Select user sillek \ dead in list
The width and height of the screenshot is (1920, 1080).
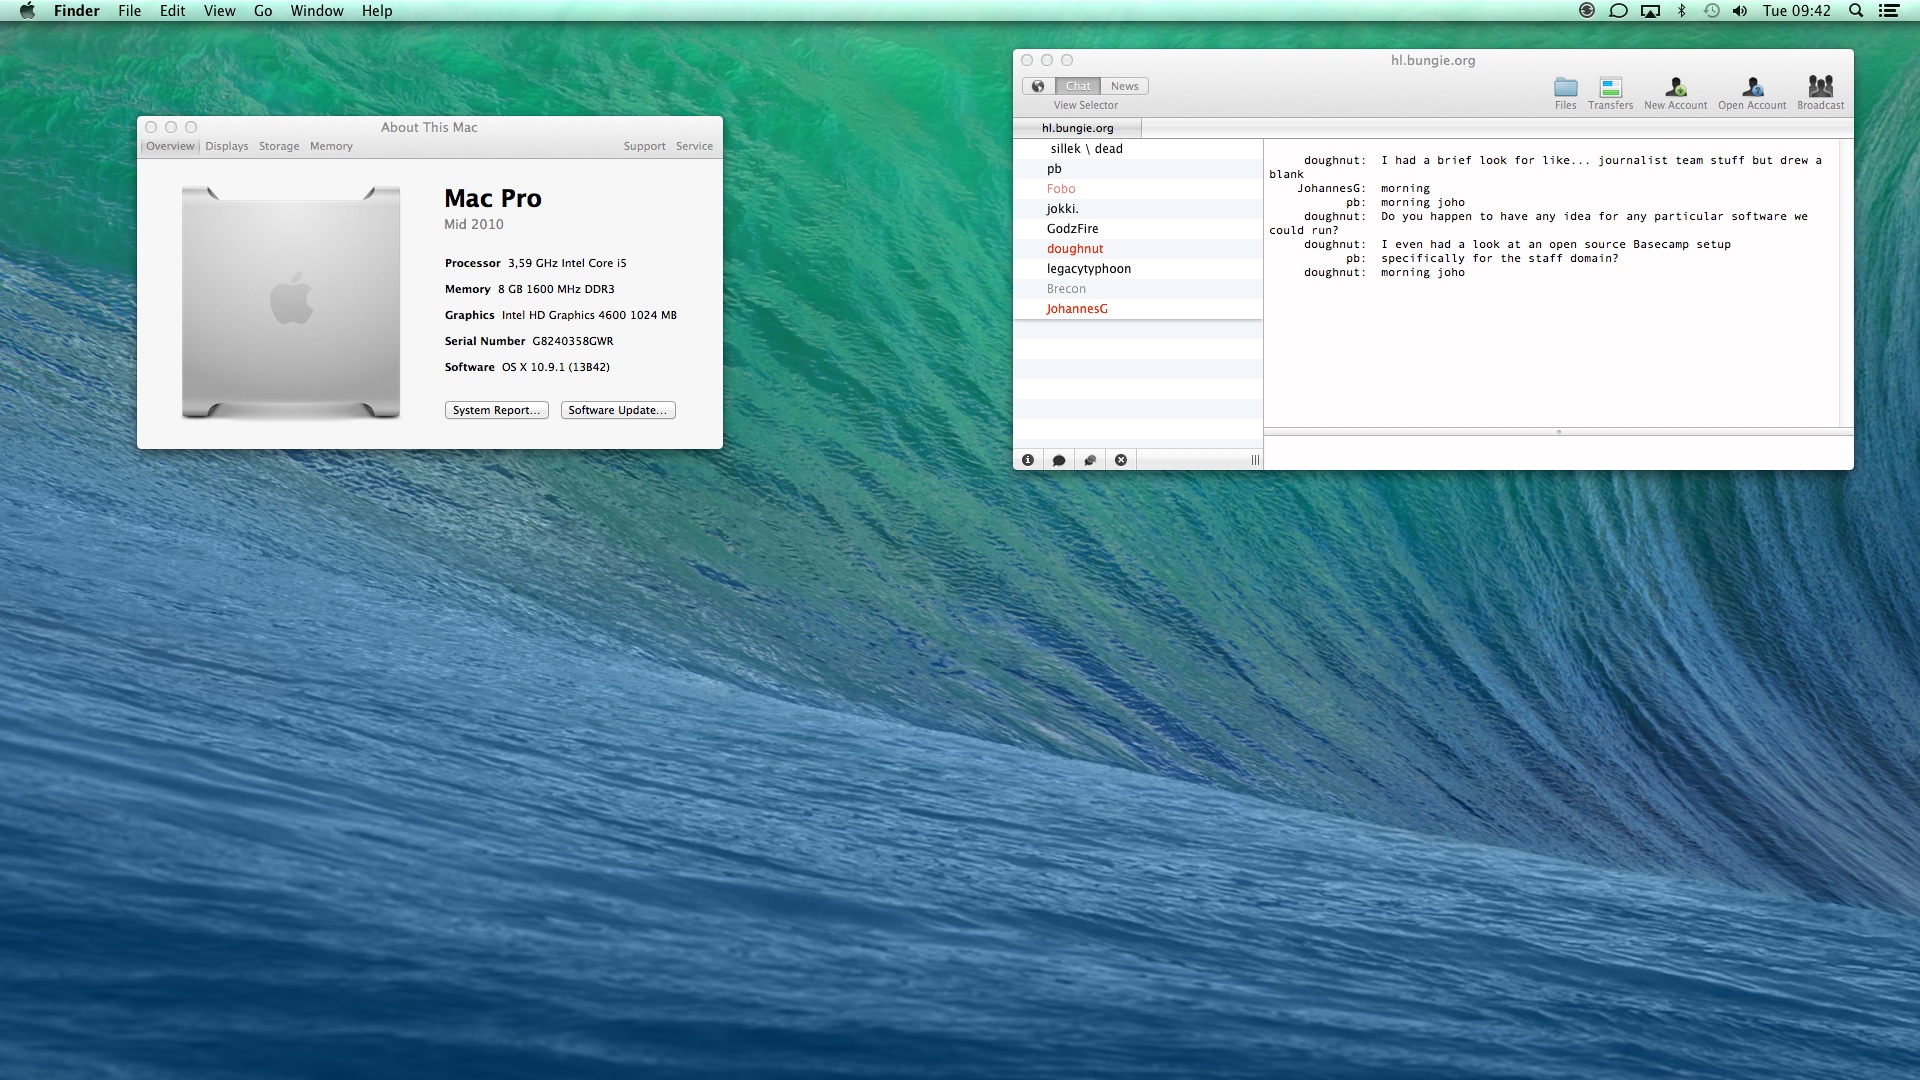click(1138, 149)
